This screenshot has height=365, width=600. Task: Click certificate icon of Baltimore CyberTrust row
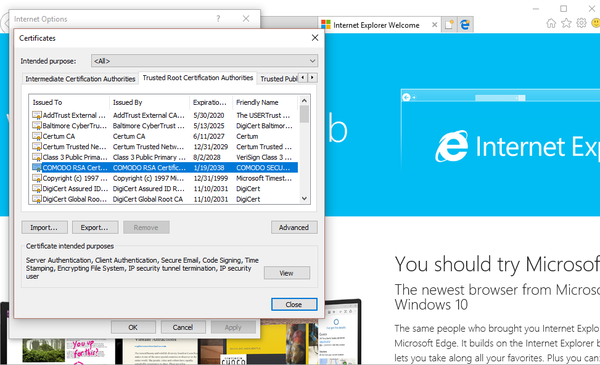(x=37, y=125)
